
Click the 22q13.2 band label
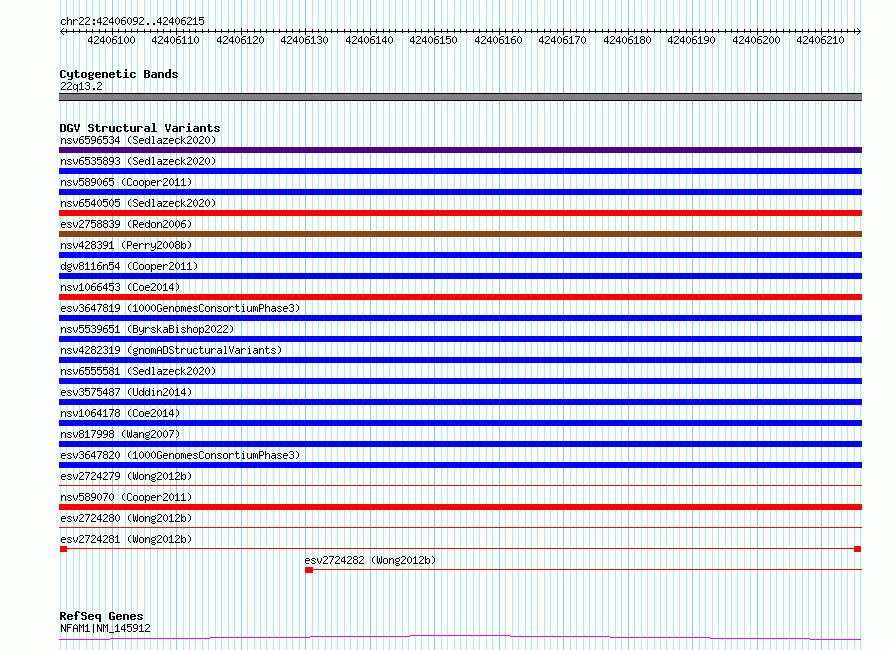[81, 86]
